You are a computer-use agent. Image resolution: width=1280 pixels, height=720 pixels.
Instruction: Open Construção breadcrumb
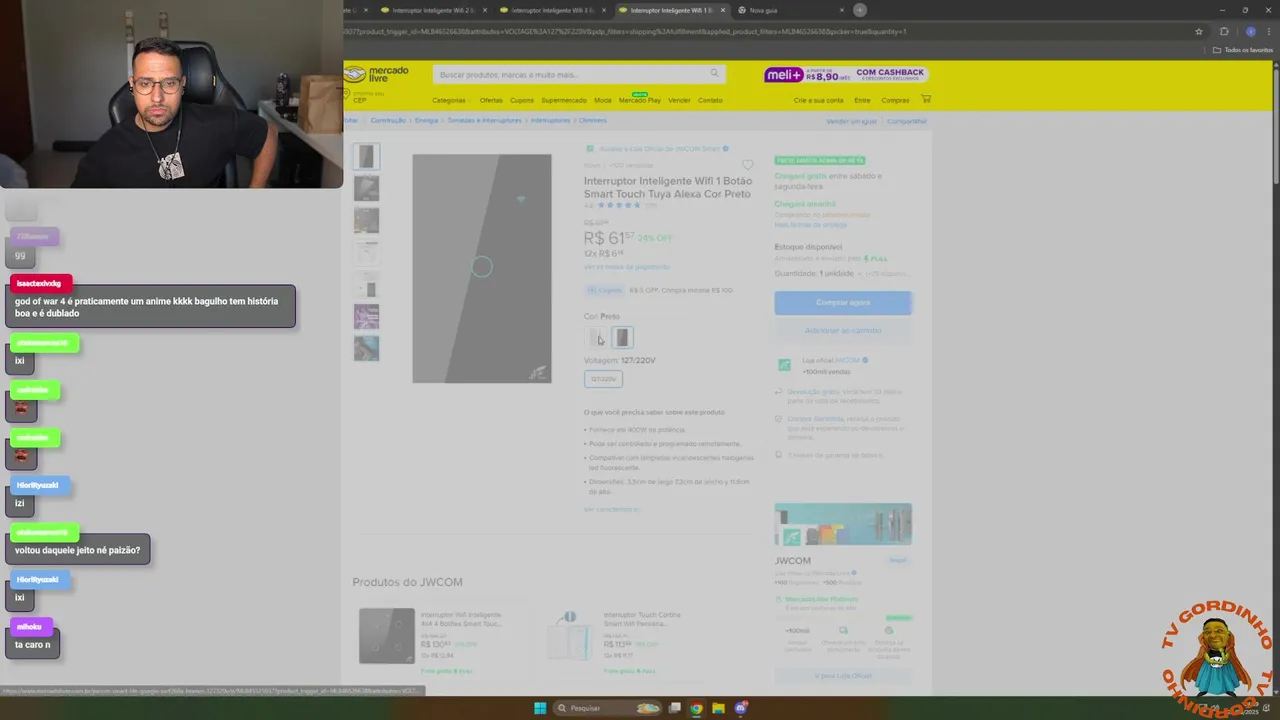(x=388, y=120)
